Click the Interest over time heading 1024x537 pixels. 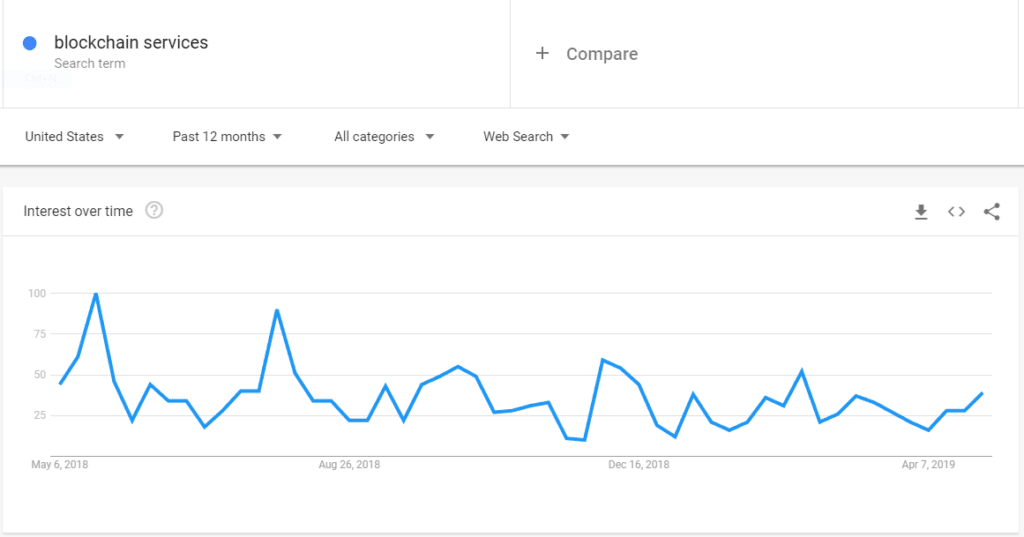[78, 211]
